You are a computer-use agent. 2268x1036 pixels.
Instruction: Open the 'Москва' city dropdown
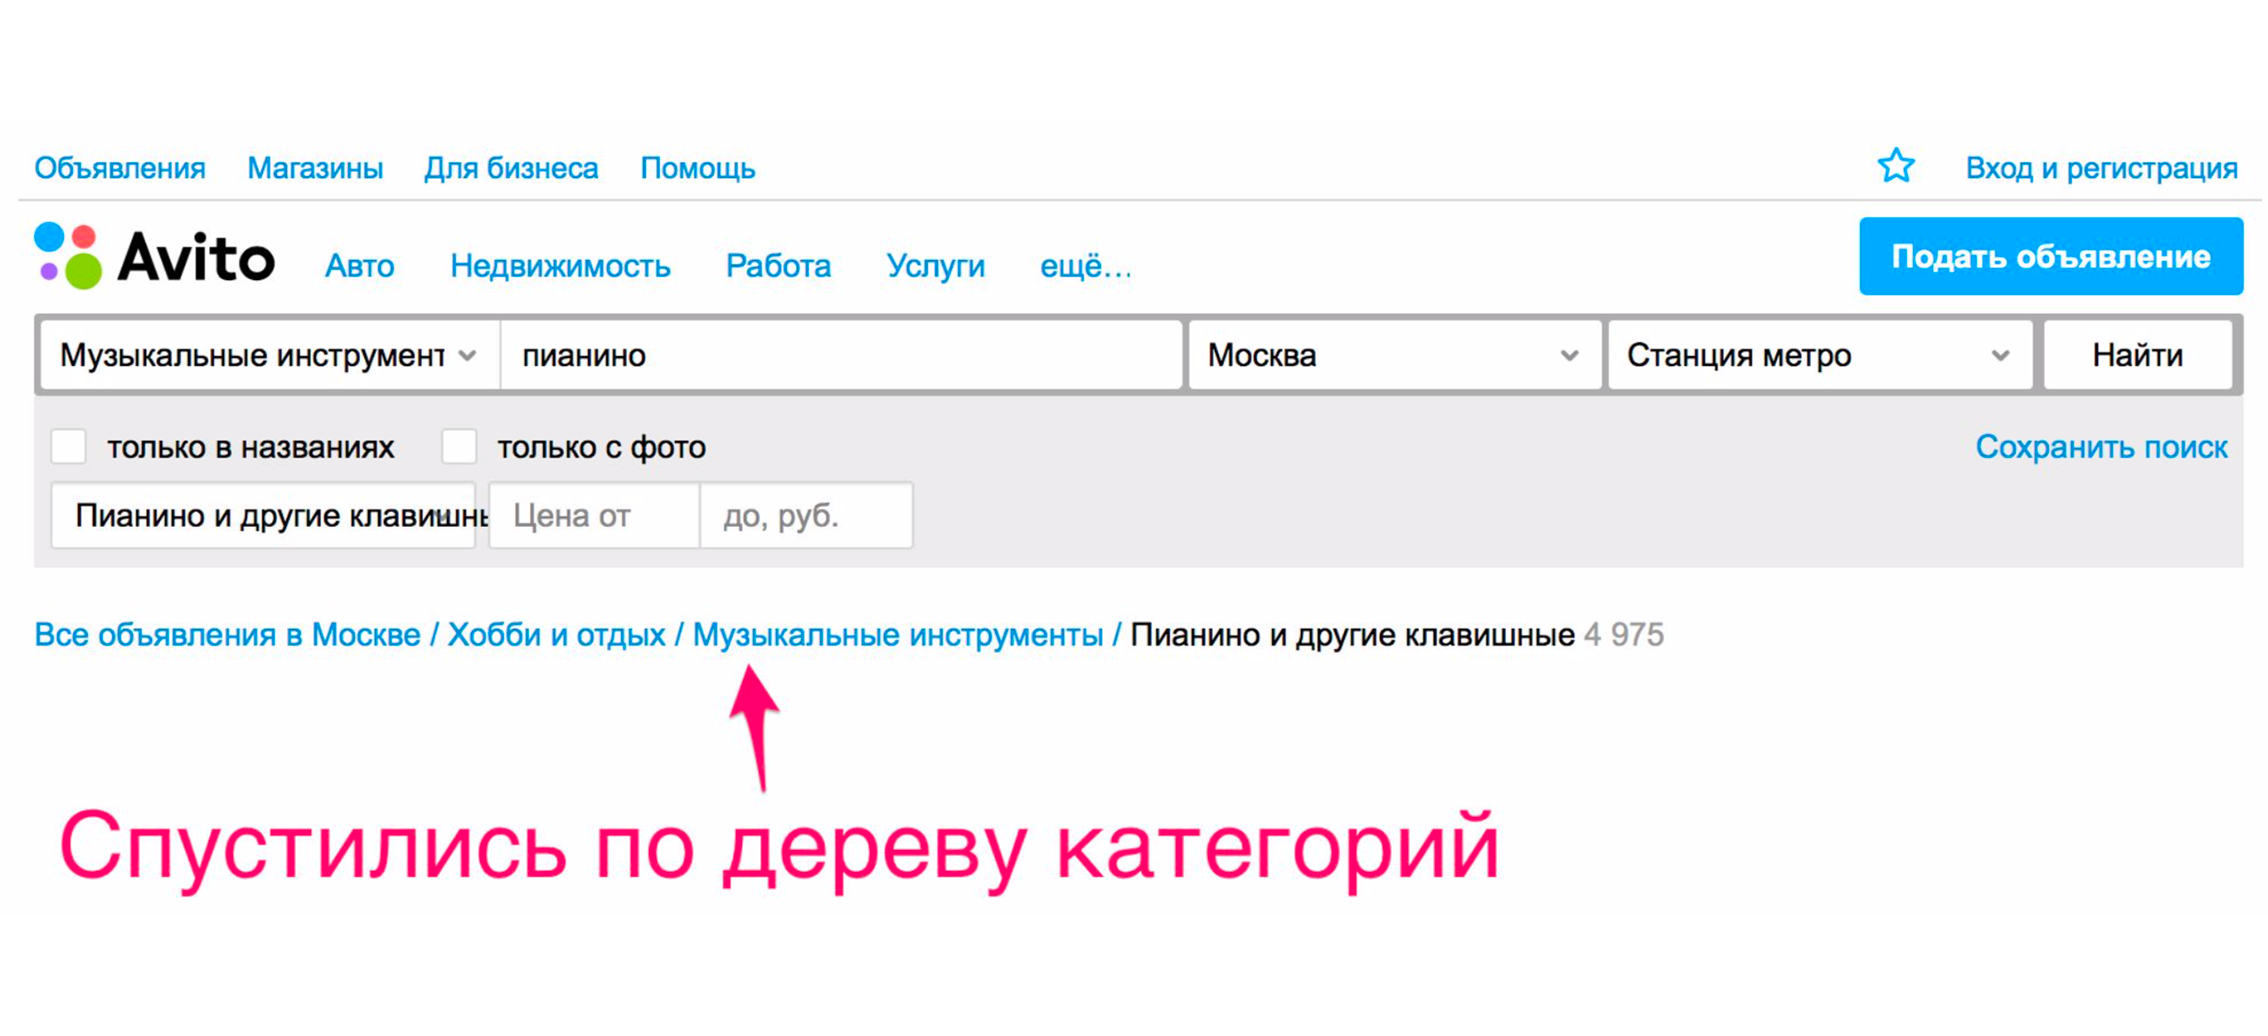click(1393, 355)
